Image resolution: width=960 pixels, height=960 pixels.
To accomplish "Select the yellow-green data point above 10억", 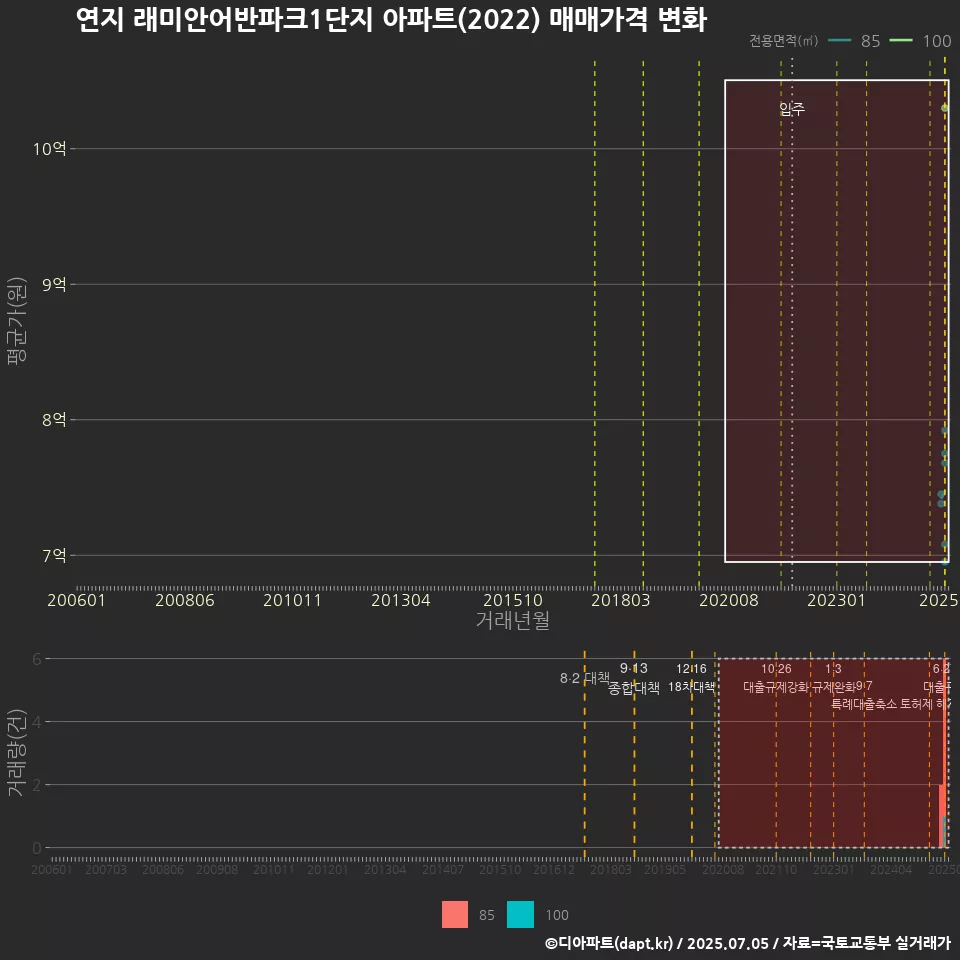I will [x=945, y=108].
